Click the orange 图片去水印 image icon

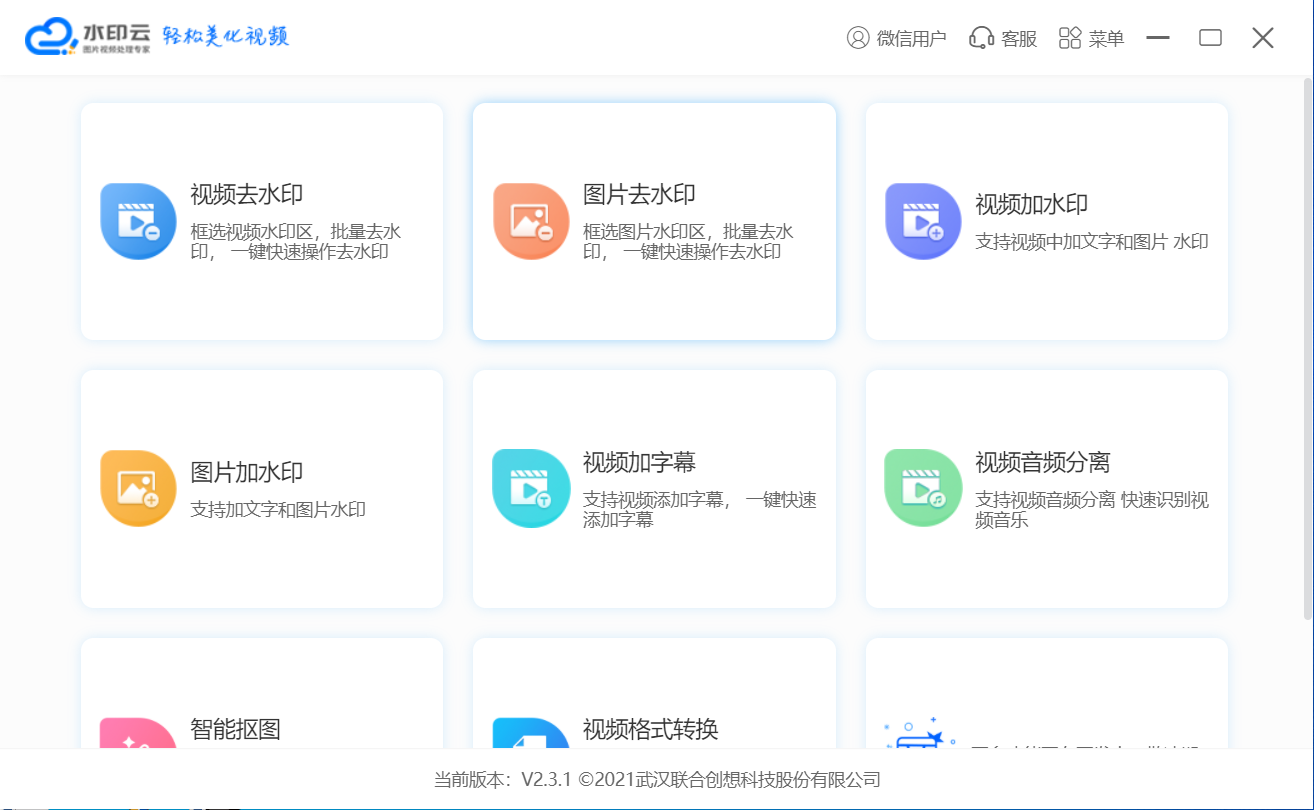click(531, 221)
